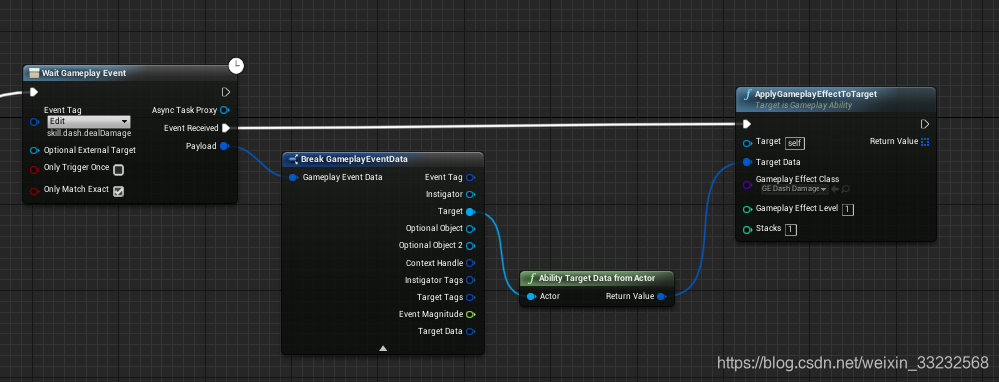The width and height of the screenshot is (999, 382).
Task: Click the latent clock icon on Wait Gameplay Event
Action: (x=236, y=65)
